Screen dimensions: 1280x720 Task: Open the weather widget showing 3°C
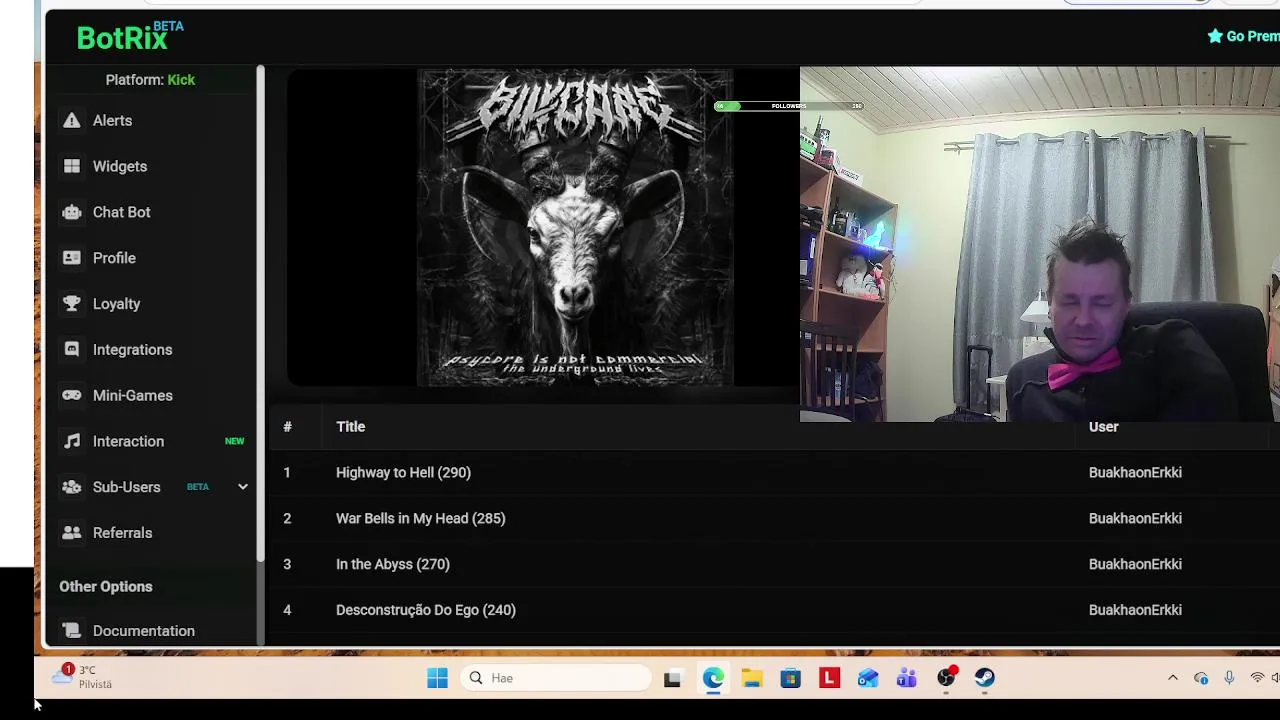pos(82,677)
